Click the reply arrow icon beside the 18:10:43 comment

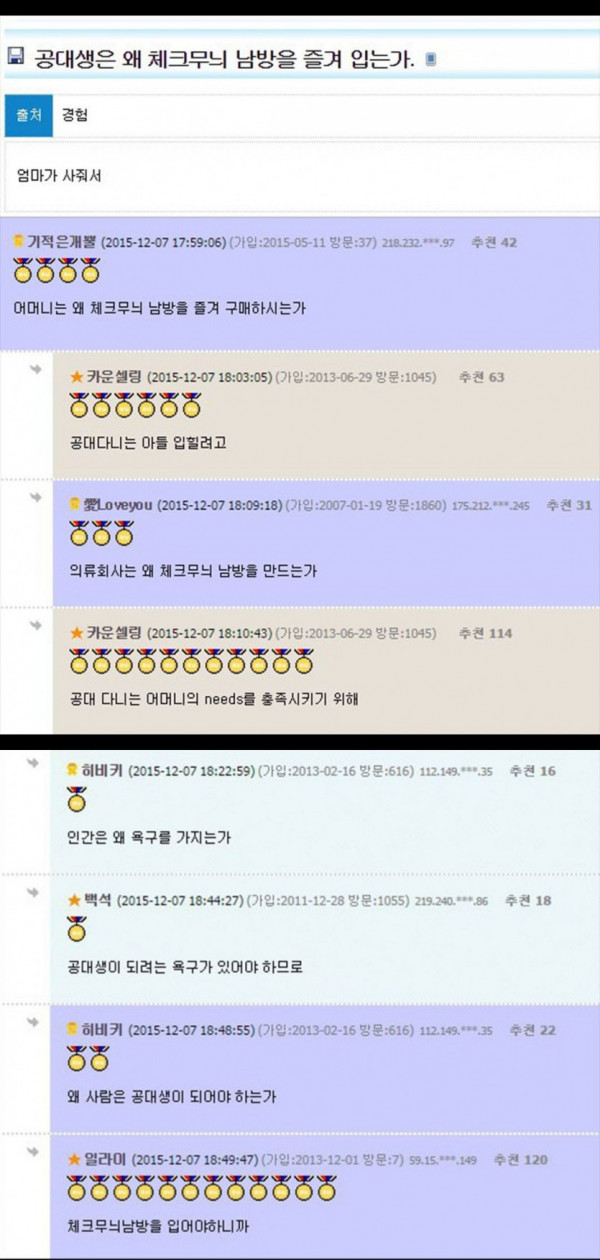36,626
